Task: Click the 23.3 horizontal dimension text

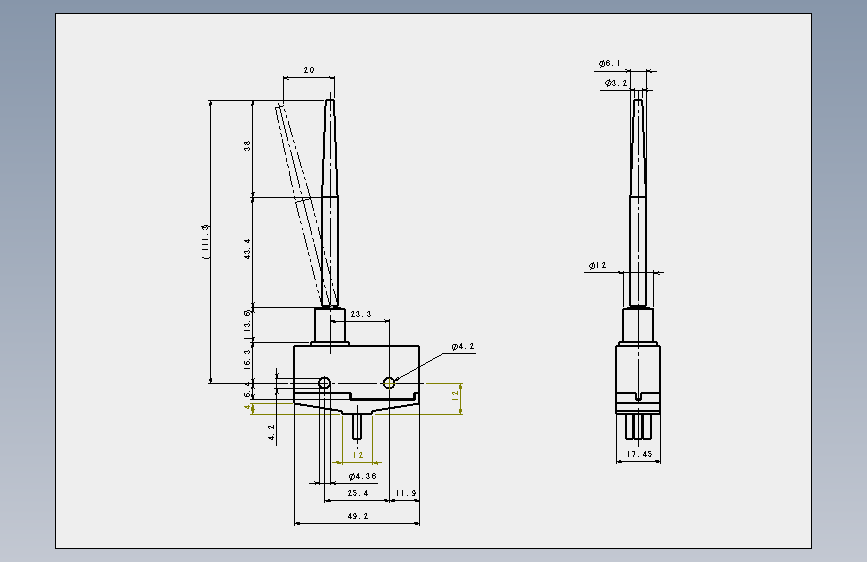Action: (361, 314)
